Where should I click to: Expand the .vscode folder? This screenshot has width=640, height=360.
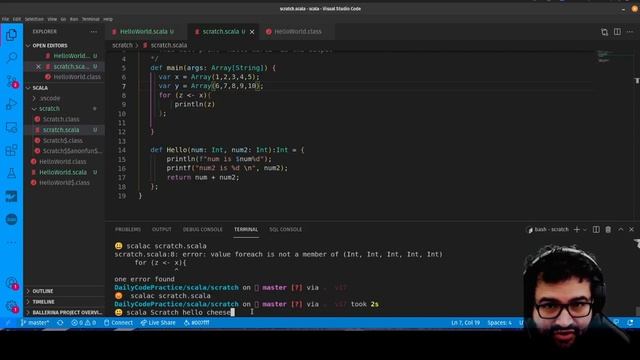[x=50, y=98]
